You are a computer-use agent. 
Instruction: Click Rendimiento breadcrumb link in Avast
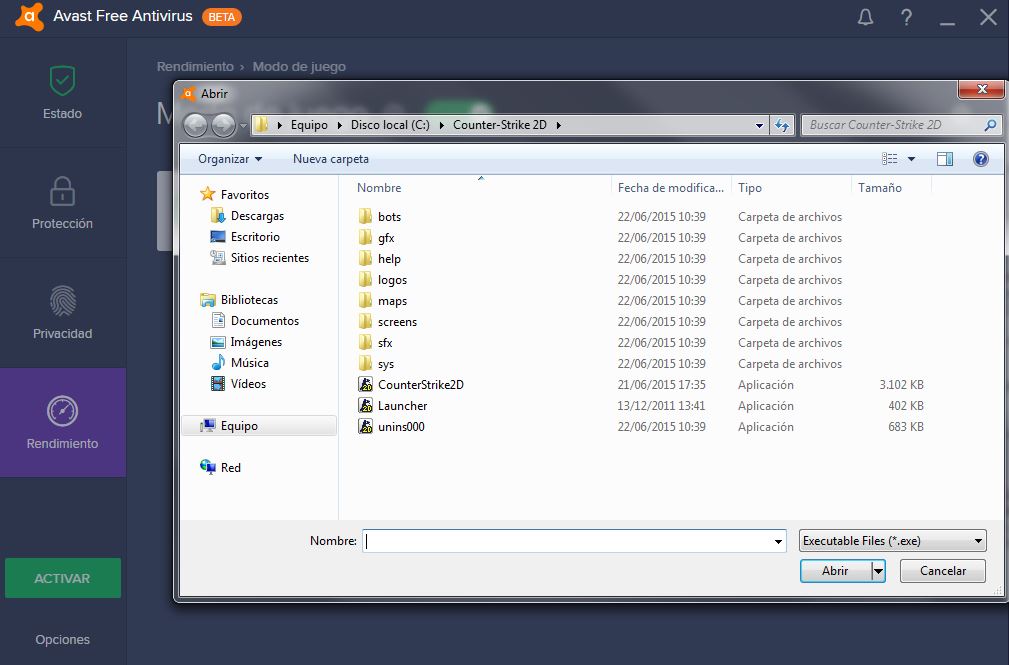(x=195, y=66)
